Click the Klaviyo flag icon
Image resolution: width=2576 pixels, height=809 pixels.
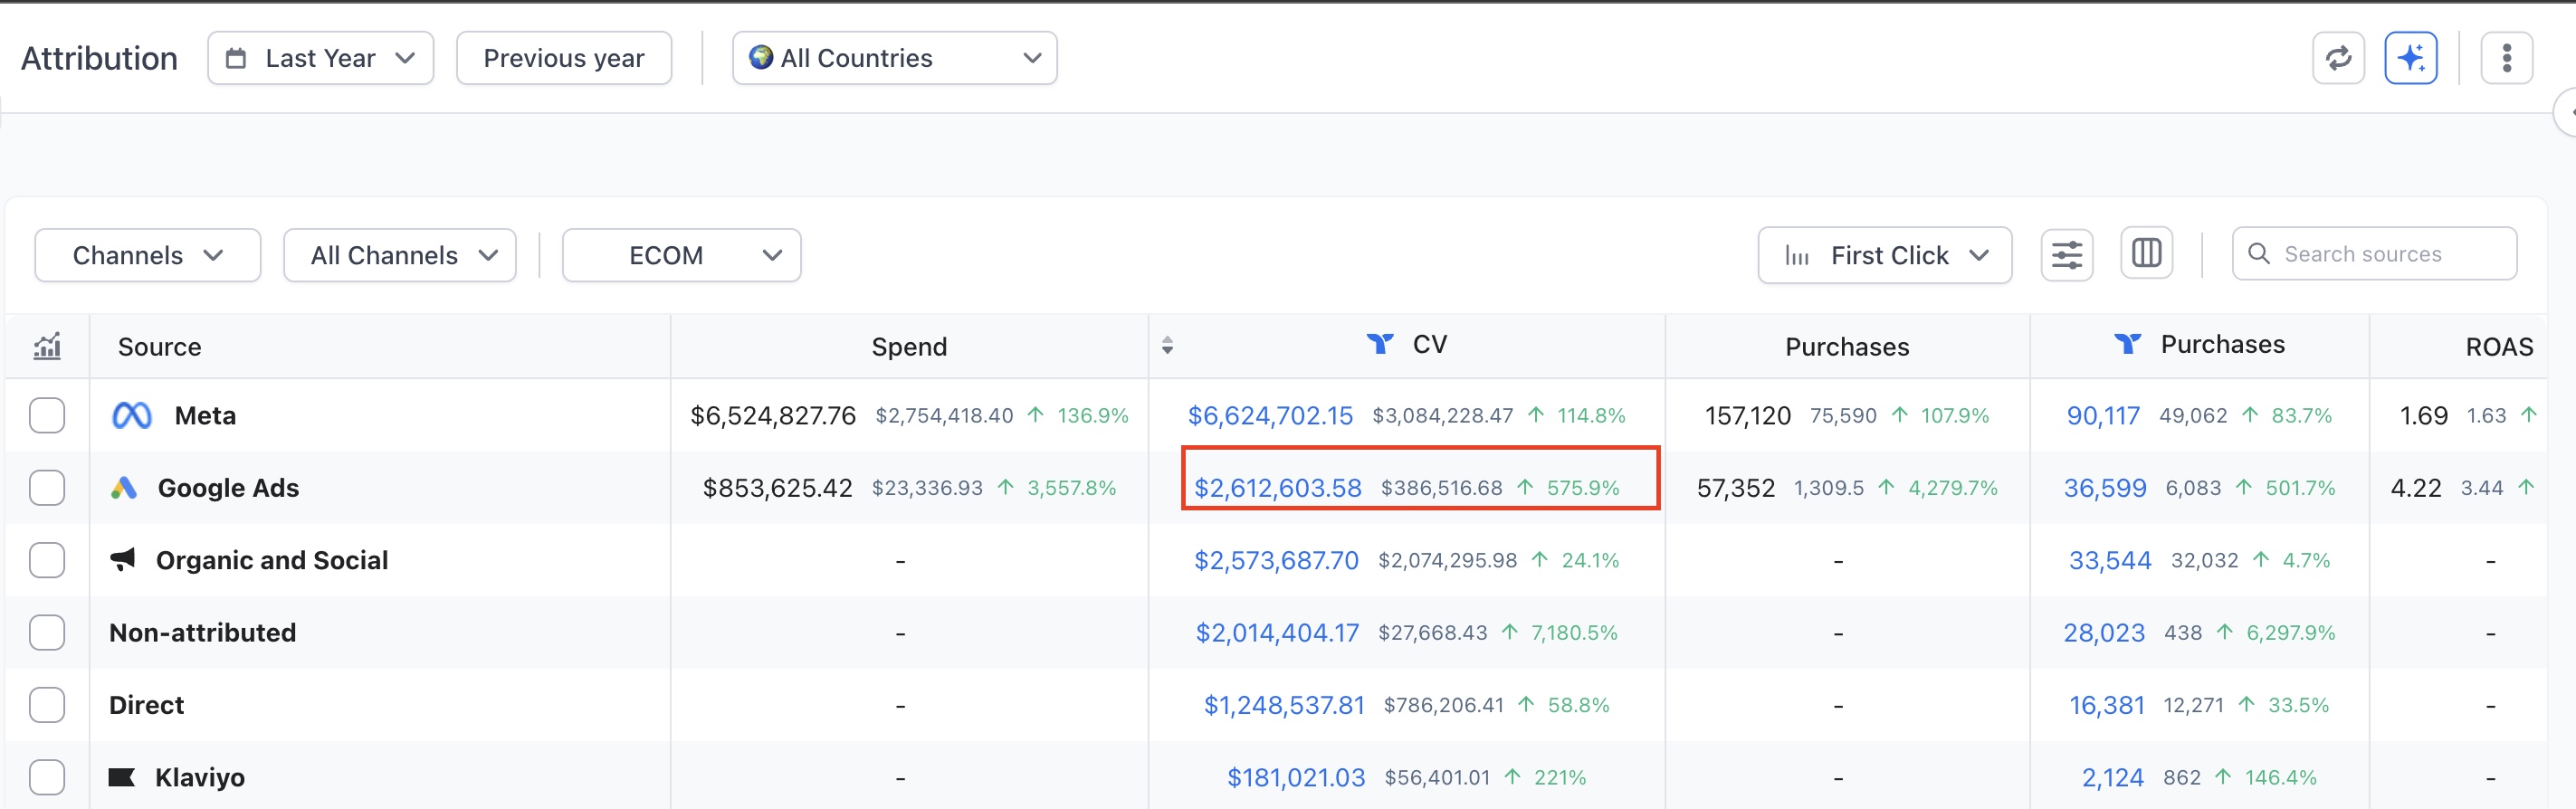pyautogui.click(x=121, y=777)
